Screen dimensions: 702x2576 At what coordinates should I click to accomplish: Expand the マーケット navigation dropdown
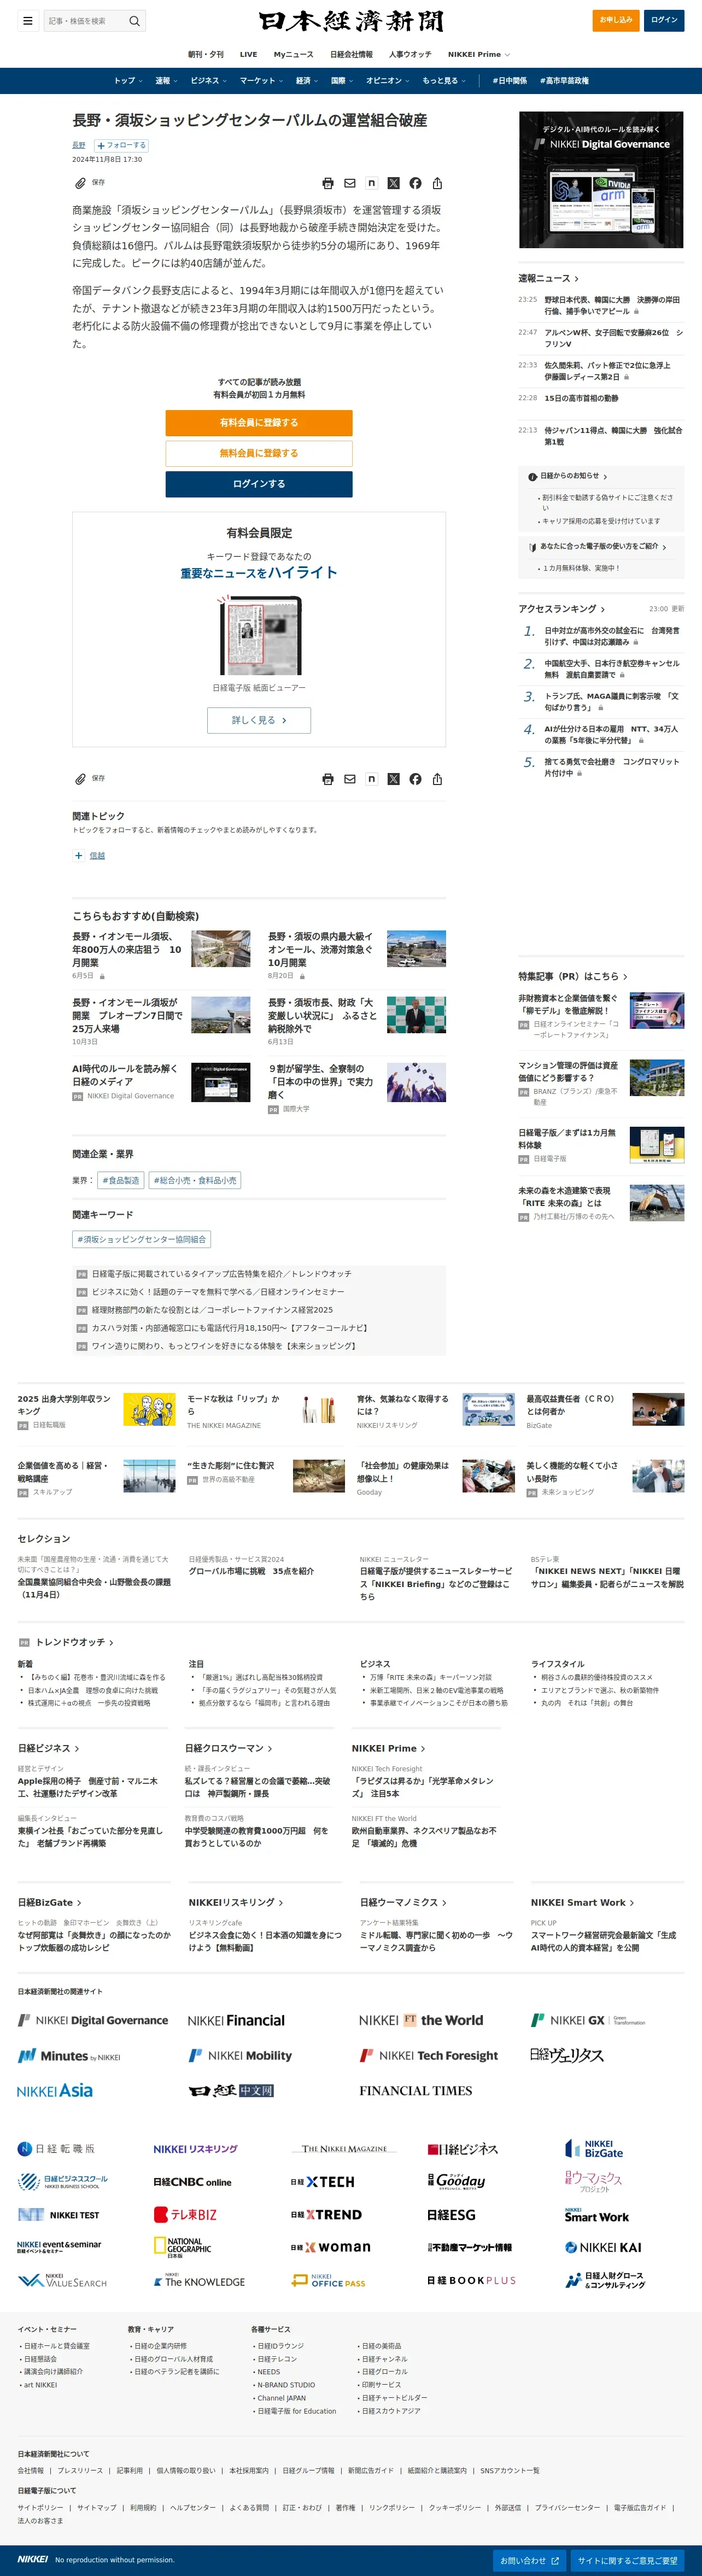(261, 81)
